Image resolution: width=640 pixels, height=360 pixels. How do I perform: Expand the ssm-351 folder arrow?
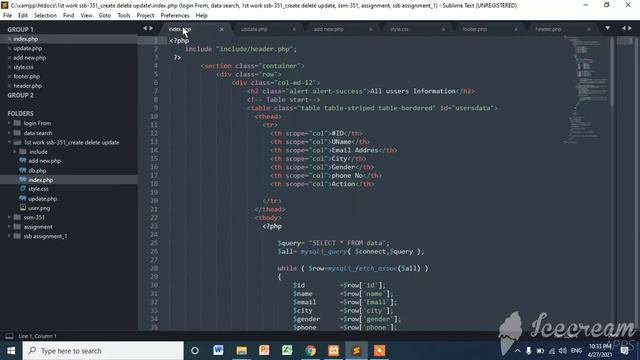point(9,218)
